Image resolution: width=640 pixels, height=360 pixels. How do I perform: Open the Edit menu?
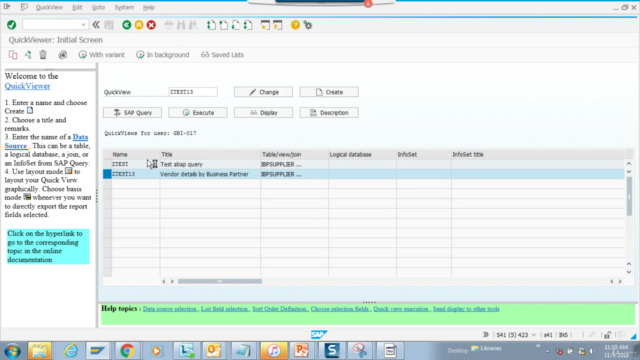click(x=77, y=7)
